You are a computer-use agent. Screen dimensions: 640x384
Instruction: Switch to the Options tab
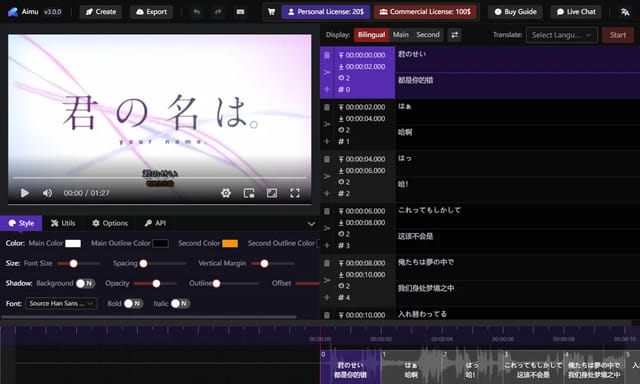point(110,223)
